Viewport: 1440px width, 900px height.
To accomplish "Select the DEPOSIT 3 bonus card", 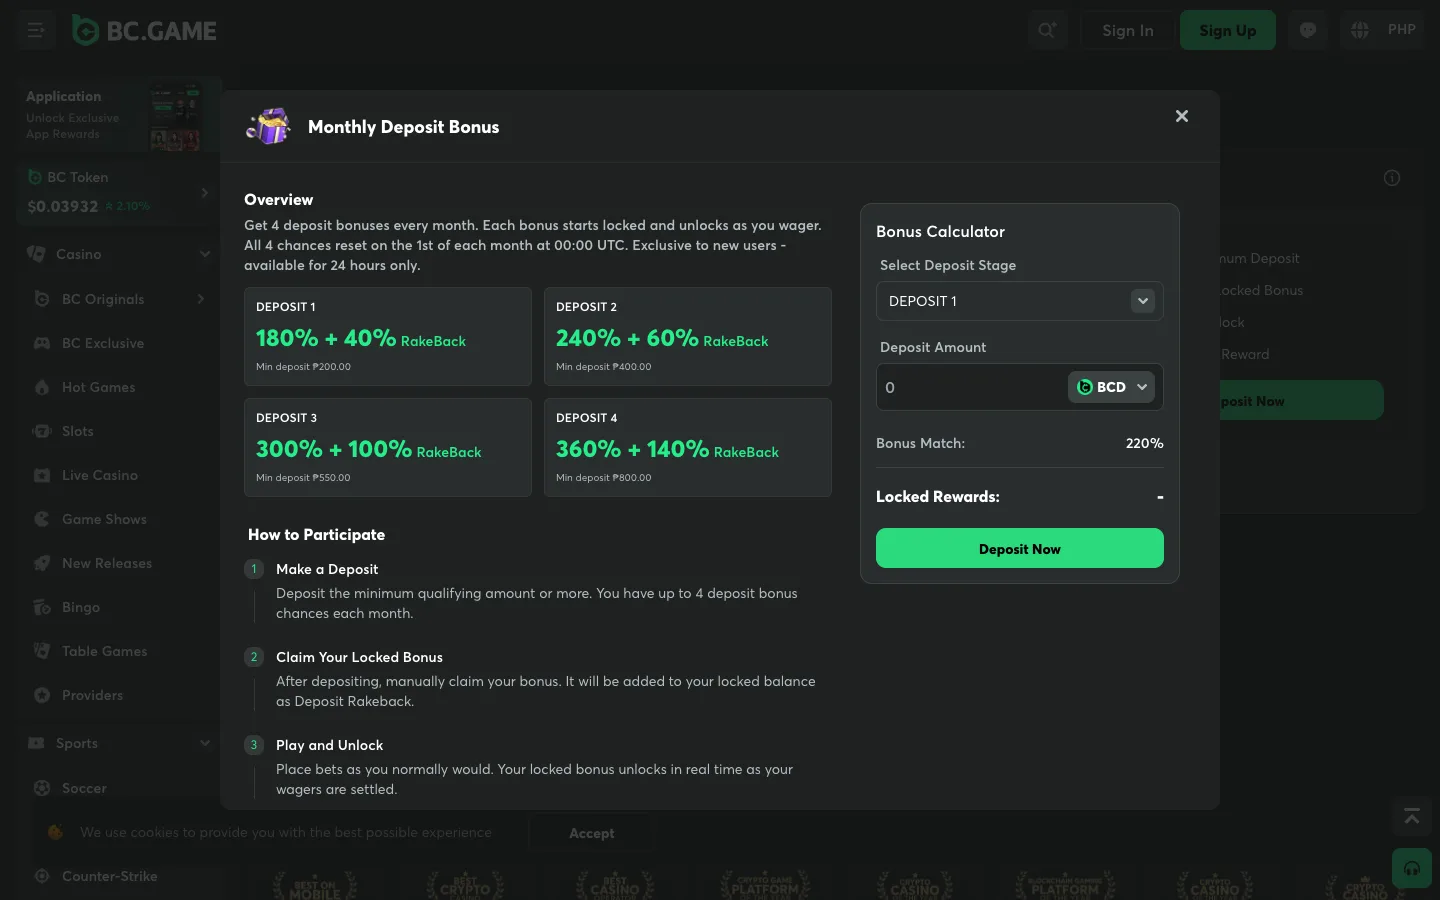I will [388, 447].
